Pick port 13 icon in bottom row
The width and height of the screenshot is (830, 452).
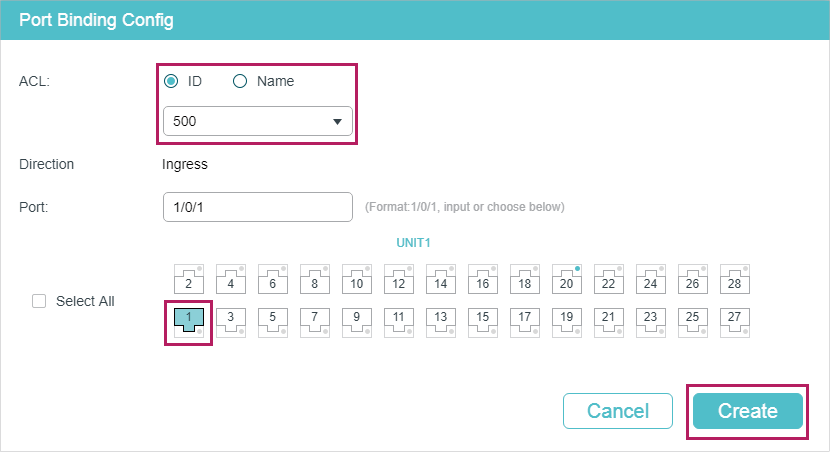[441, 320]
